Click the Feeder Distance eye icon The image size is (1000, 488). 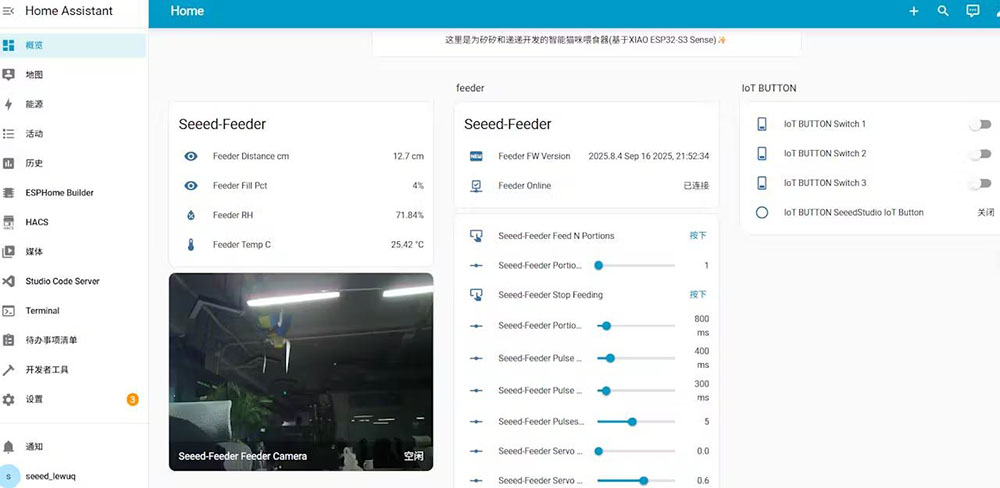(x=191, y=156)
